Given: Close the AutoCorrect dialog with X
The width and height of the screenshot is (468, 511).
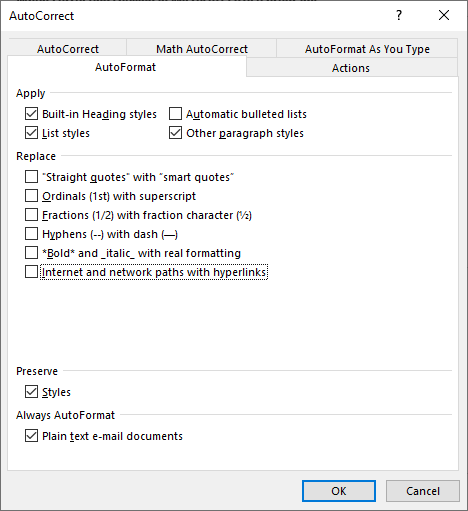Looking at the screenshot, I should (444, 15).
